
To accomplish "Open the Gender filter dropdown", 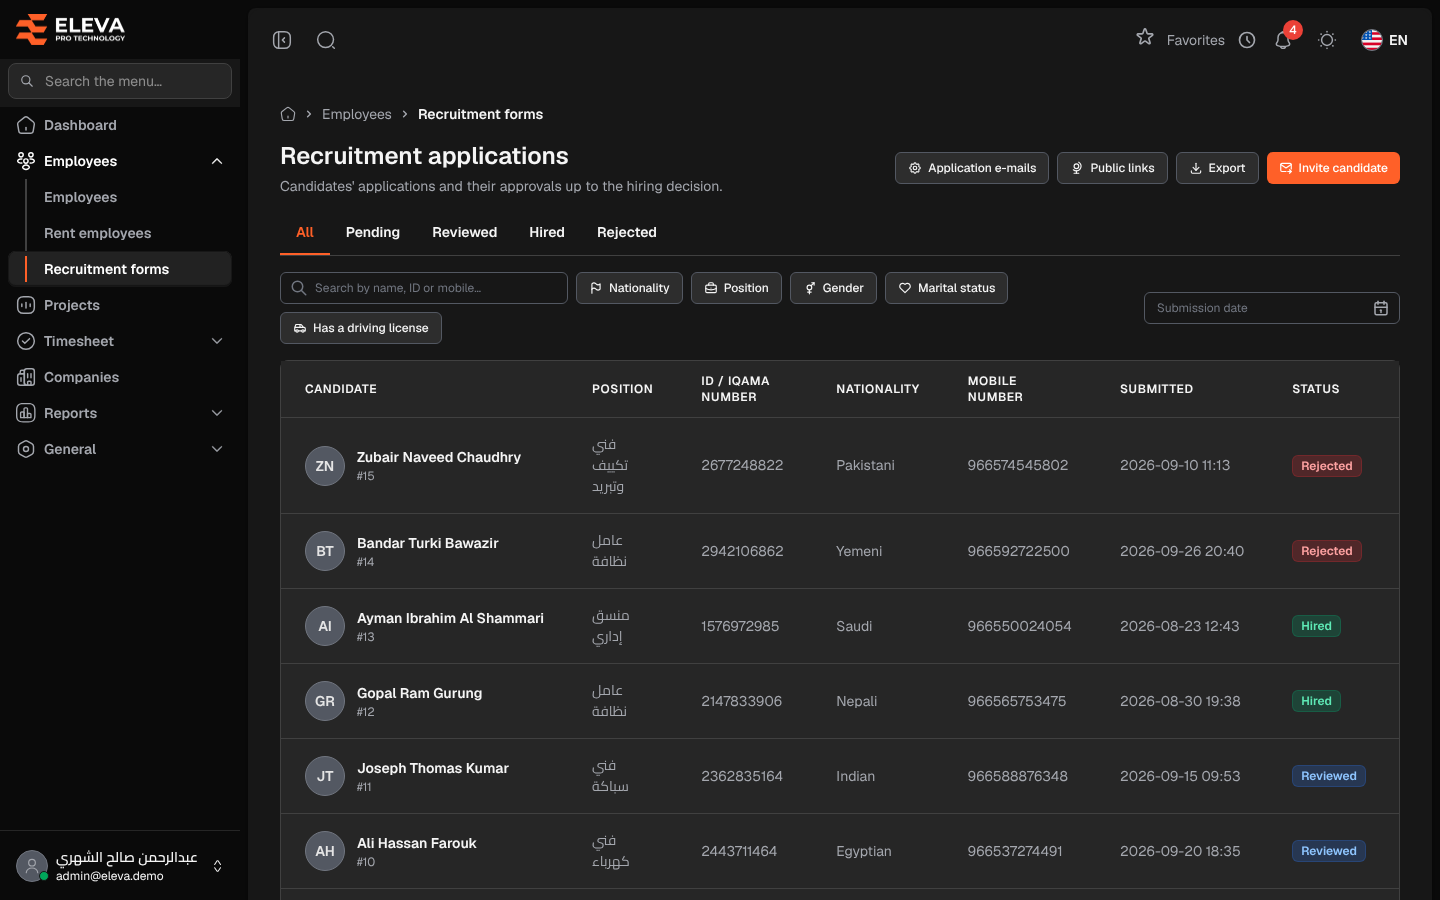I will [x=833, y=288].
